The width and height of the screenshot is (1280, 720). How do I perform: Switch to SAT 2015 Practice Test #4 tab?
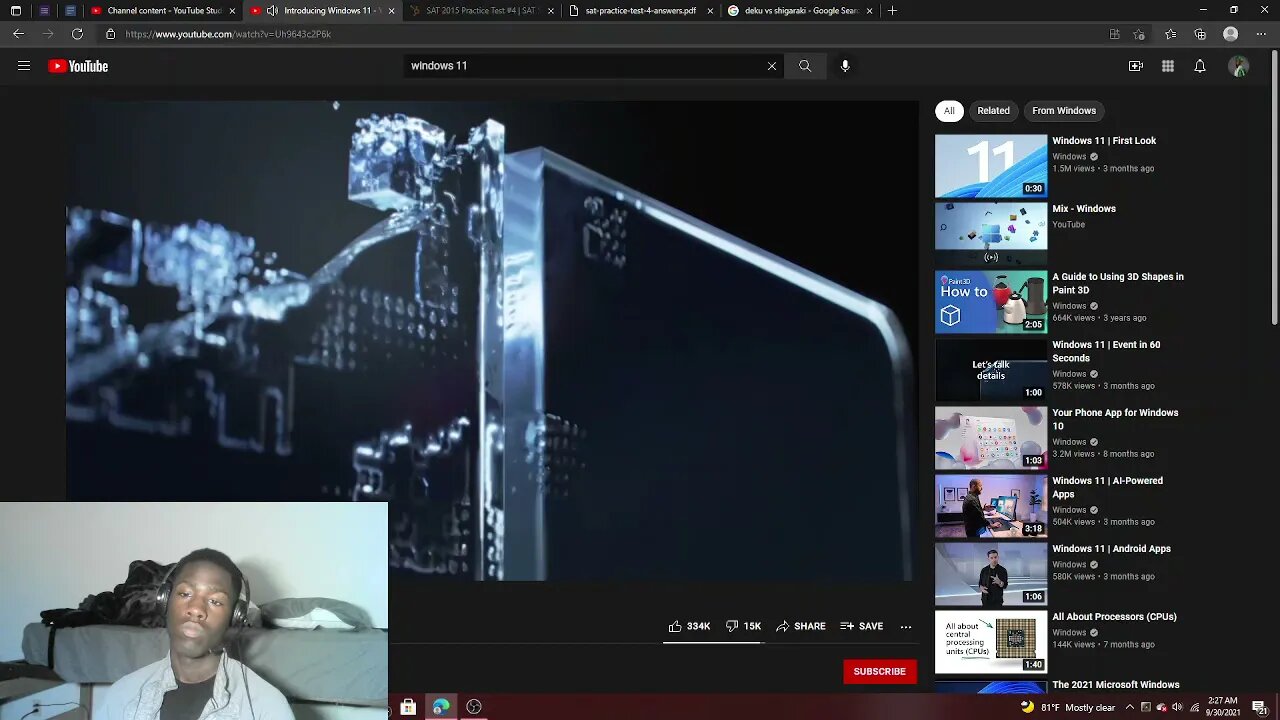pyautogui.click(x=481, y=11)
